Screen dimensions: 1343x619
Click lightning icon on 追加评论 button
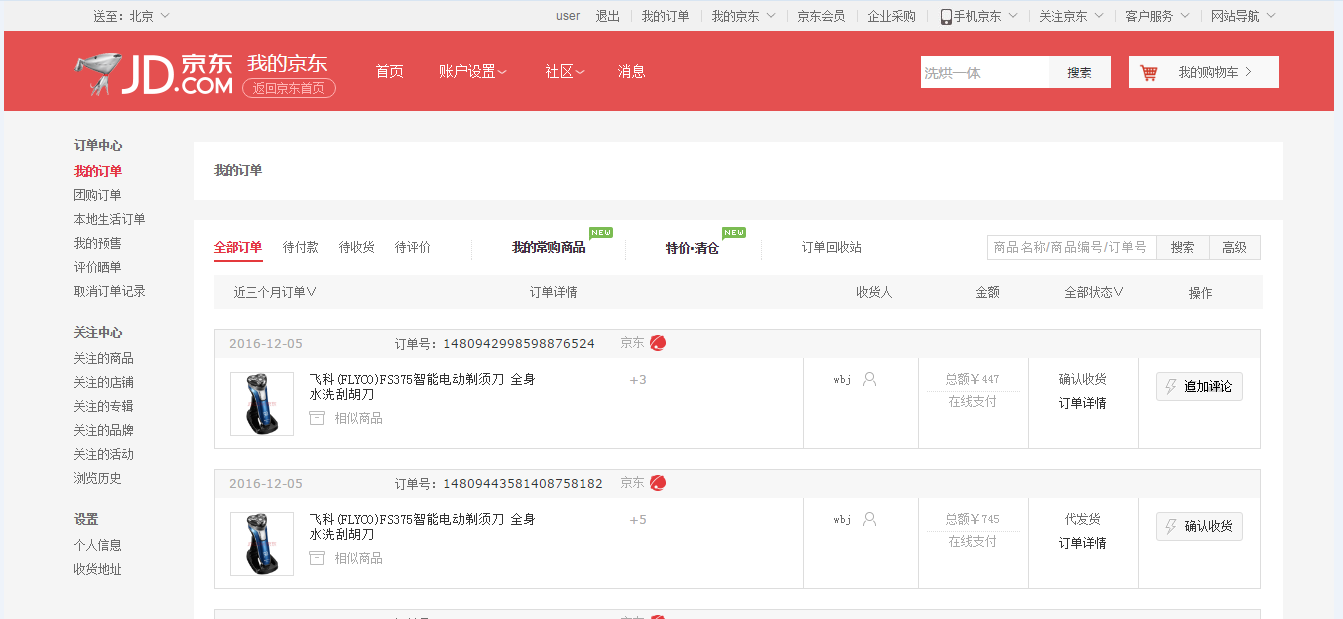1171,386
